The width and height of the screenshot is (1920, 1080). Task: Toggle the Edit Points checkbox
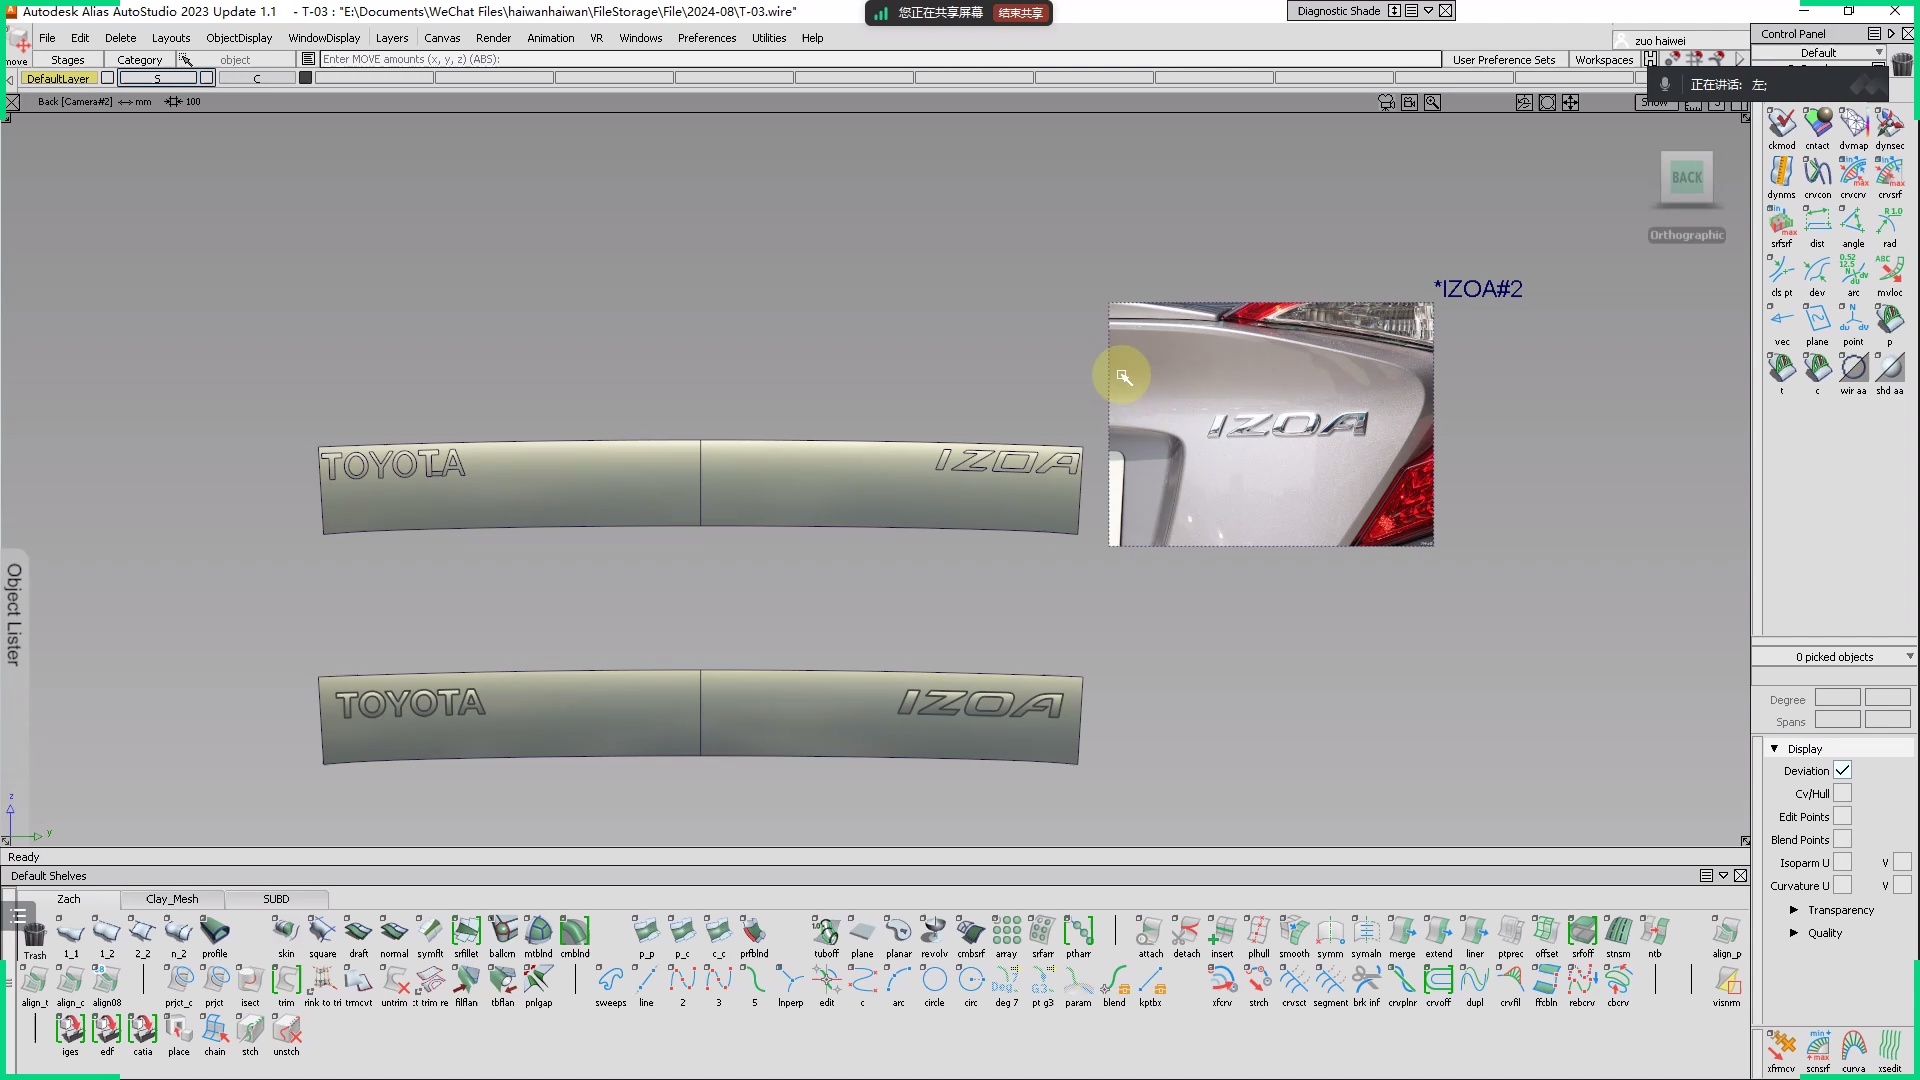[1842, 817]
